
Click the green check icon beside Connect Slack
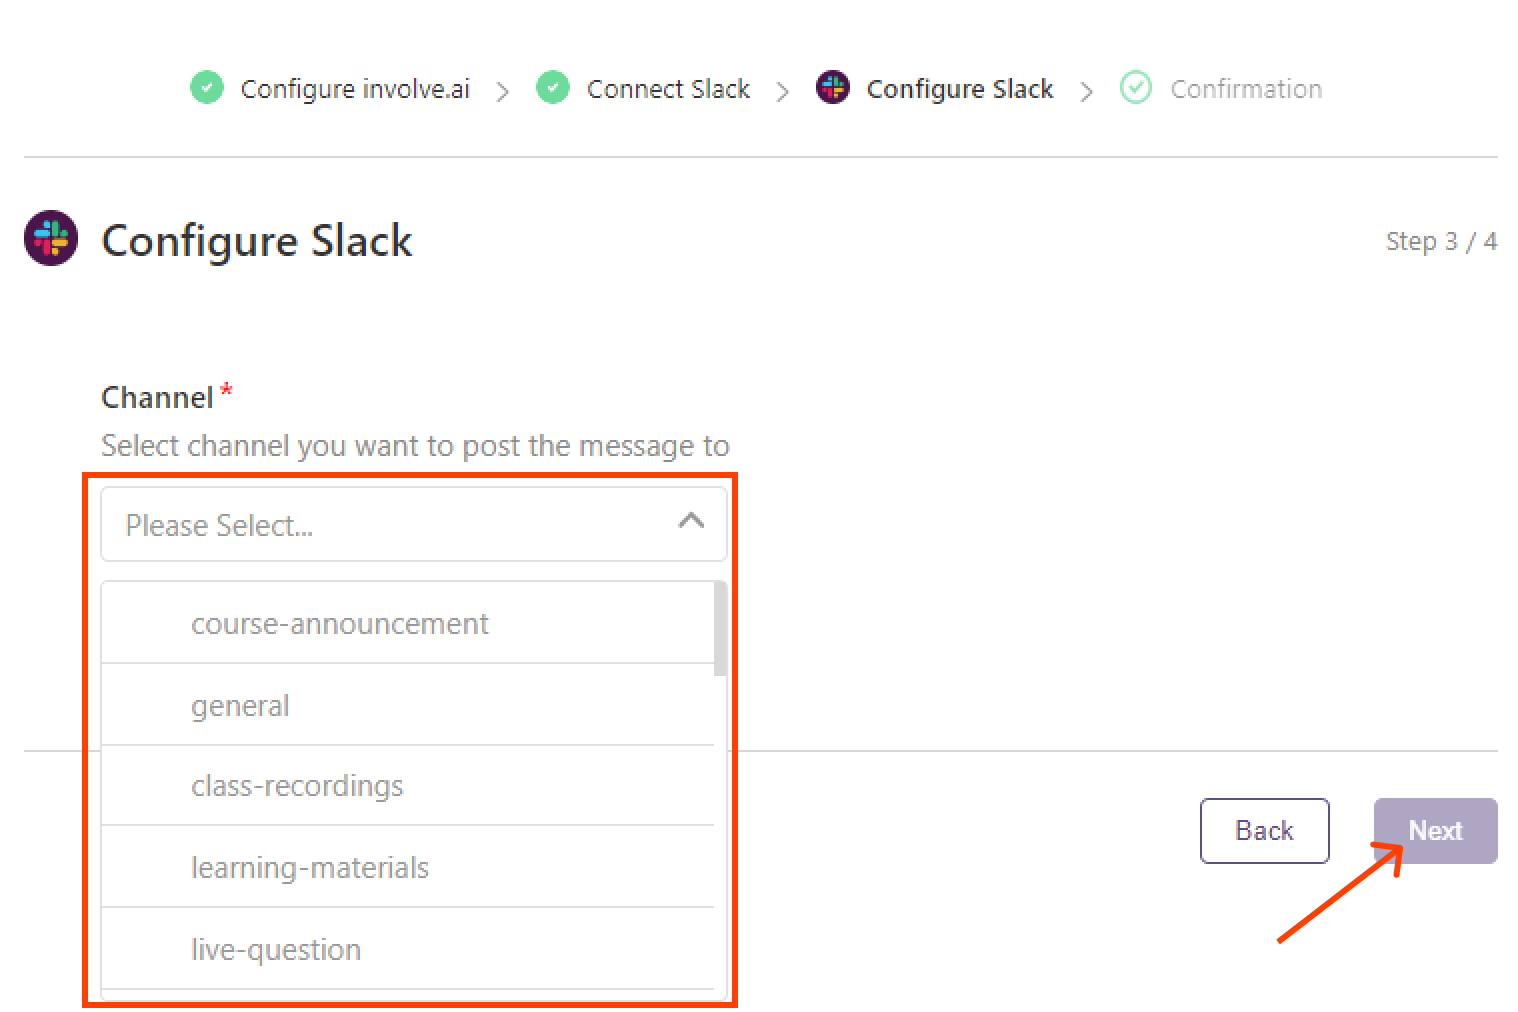(x=553, y=88)
